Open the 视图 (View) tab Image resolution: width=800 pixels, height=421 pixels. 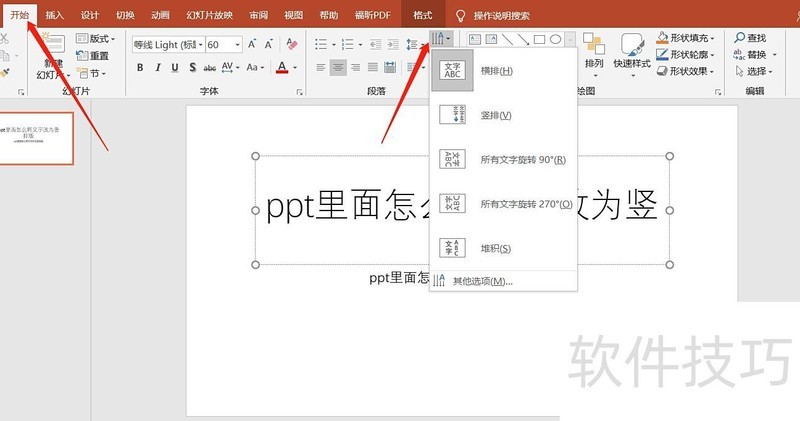click(293, 15)
